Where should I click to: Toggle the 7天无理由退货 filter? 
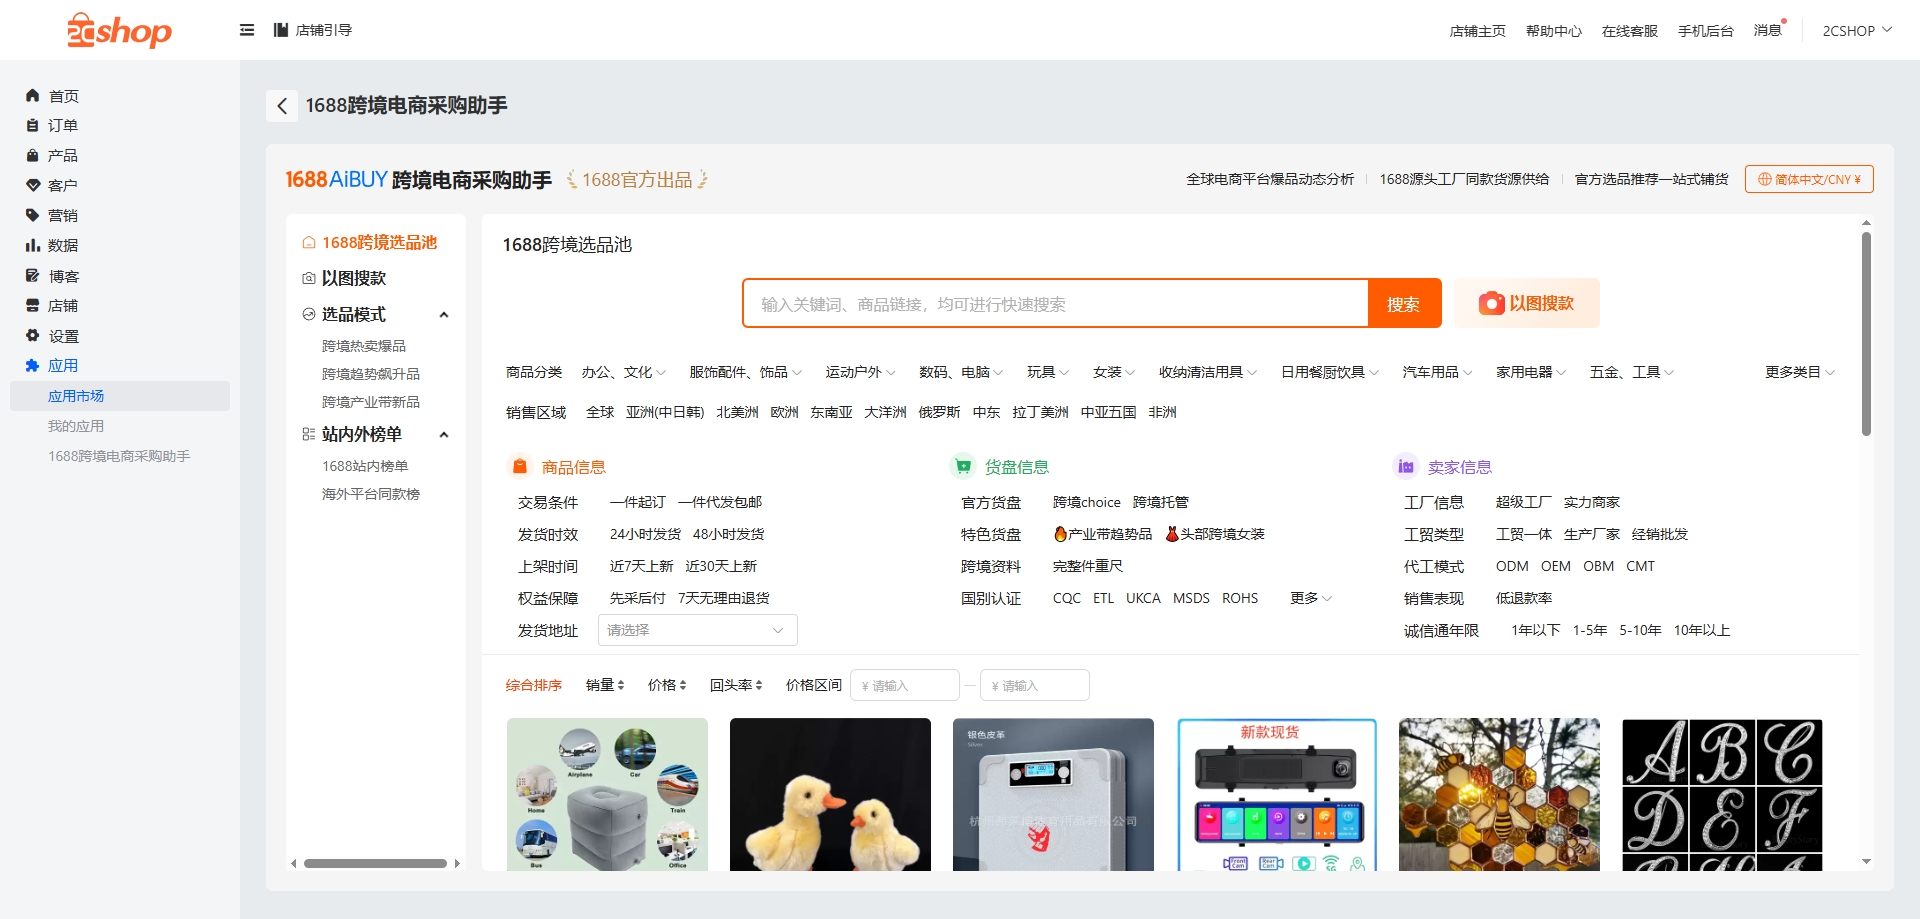[x=724, y=598]
